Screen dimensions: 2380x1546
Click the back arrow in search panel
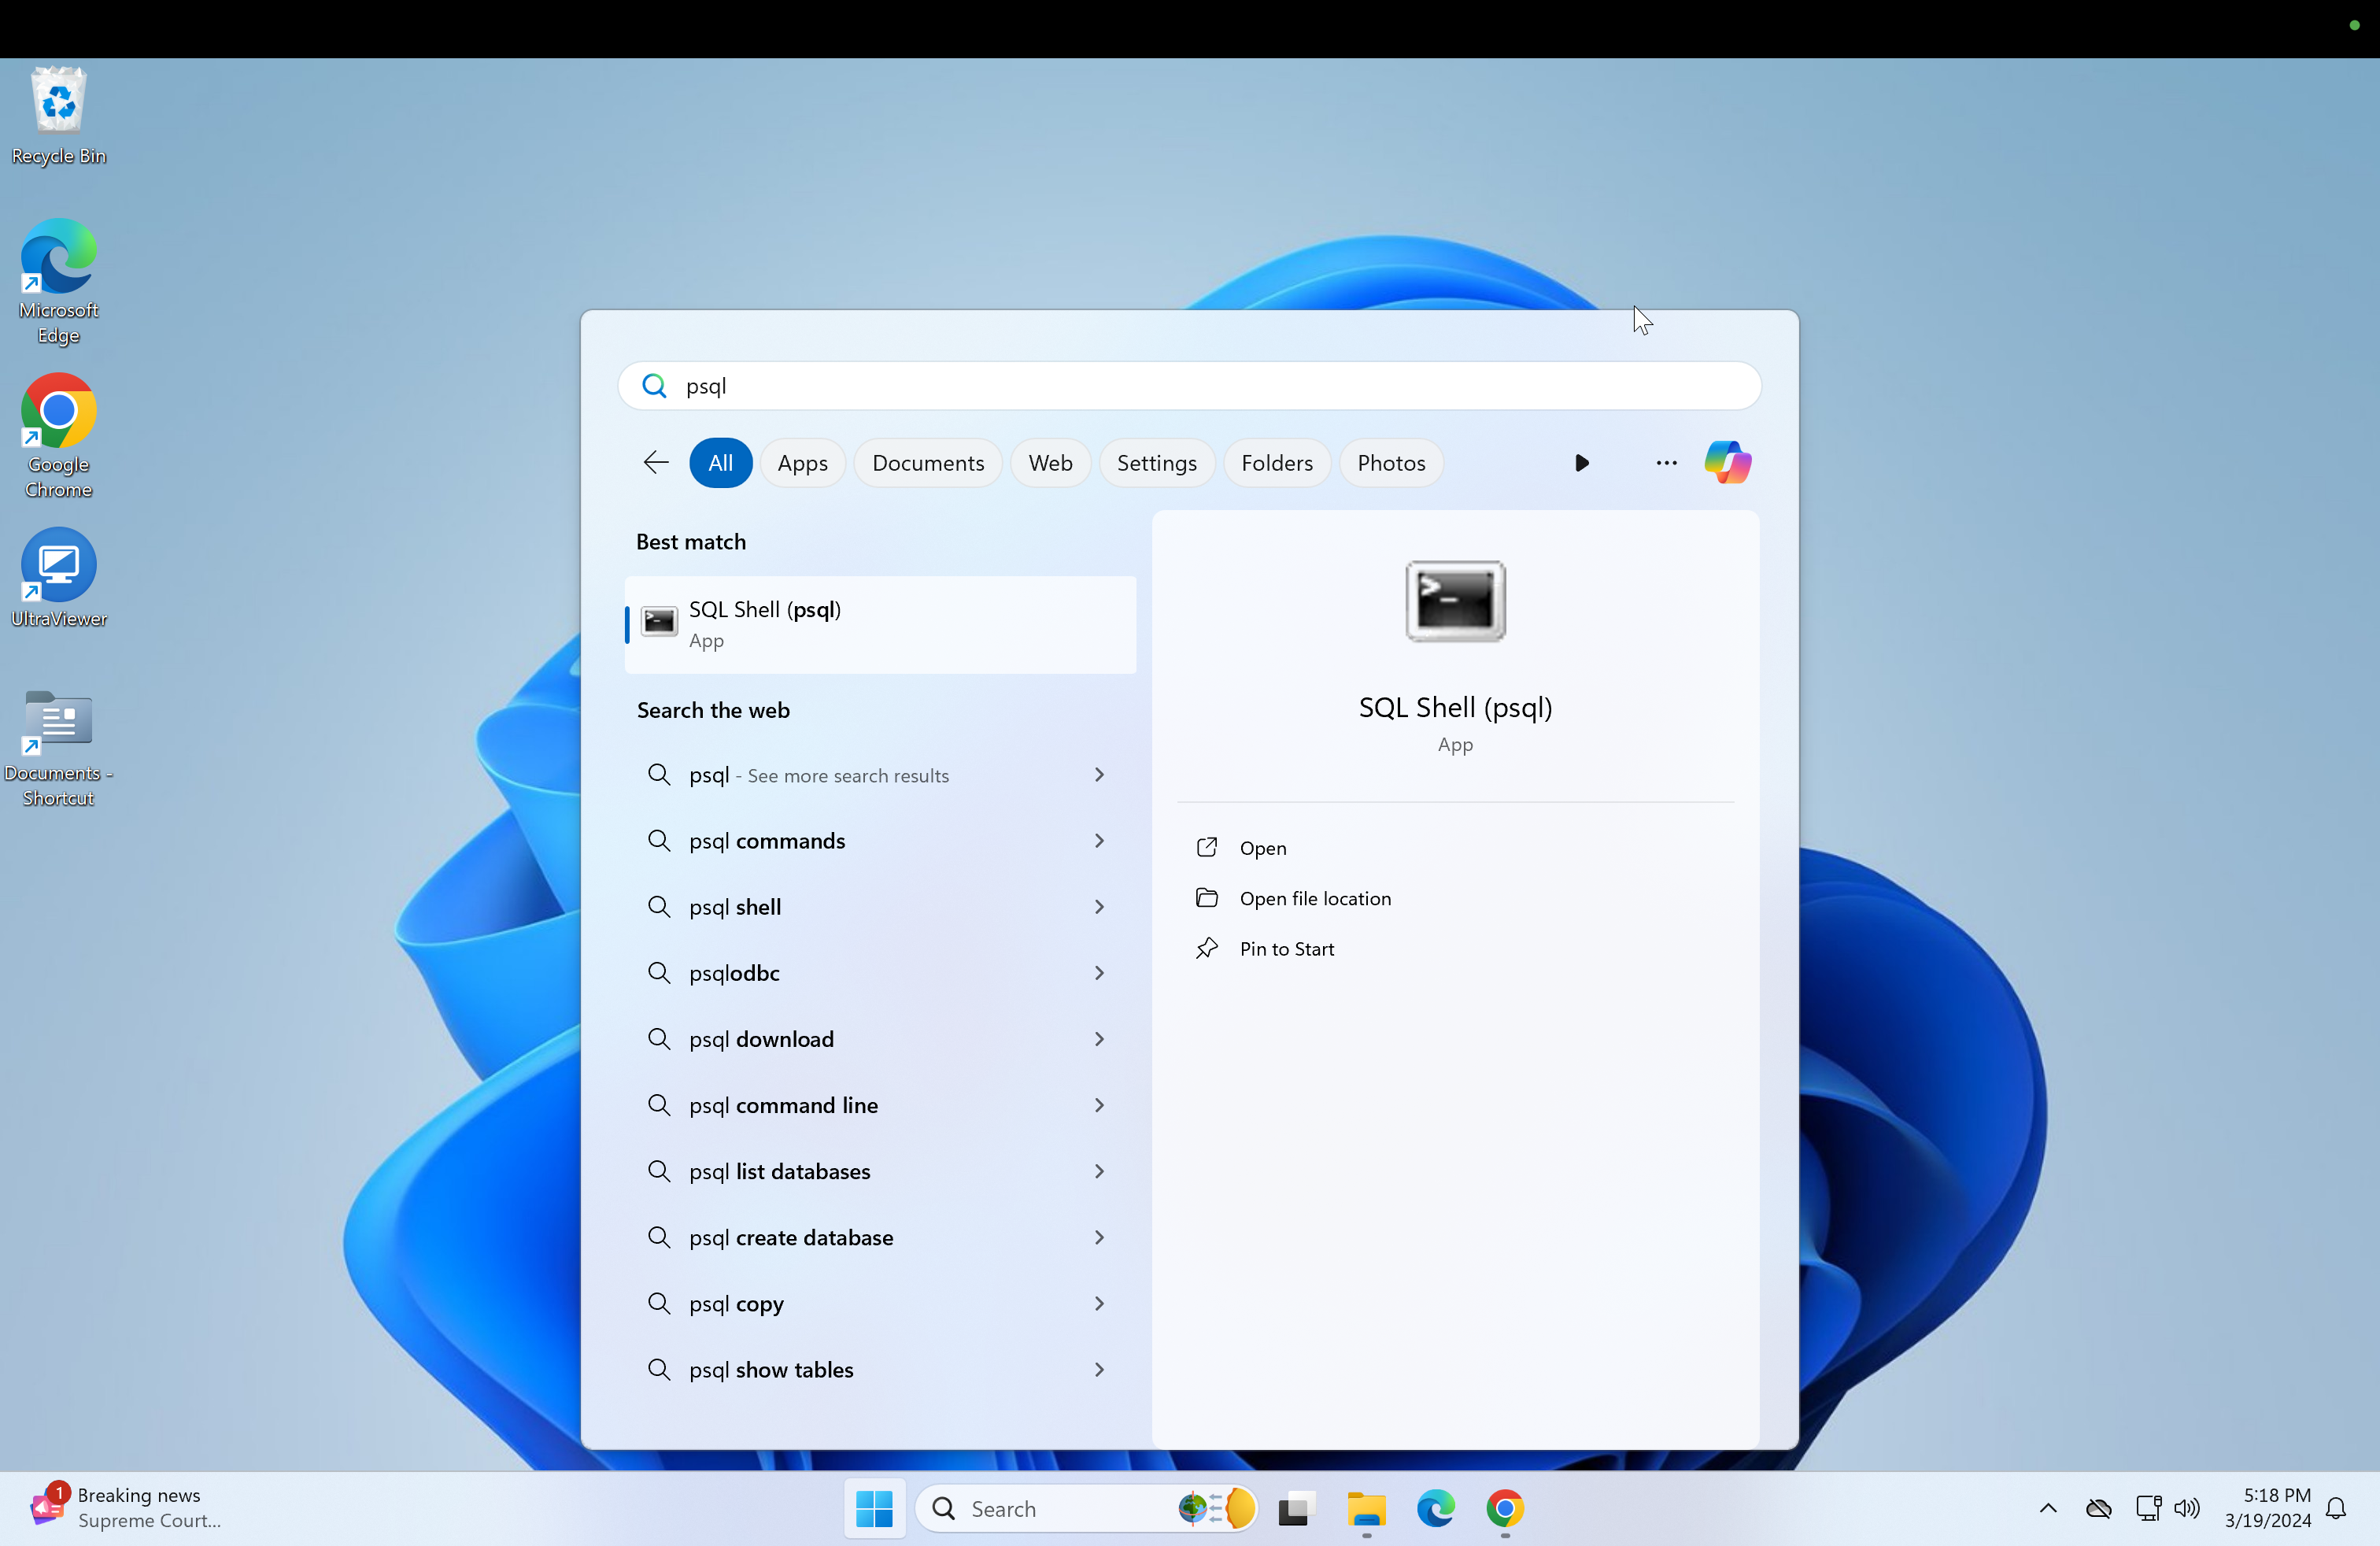pos(656,462)
